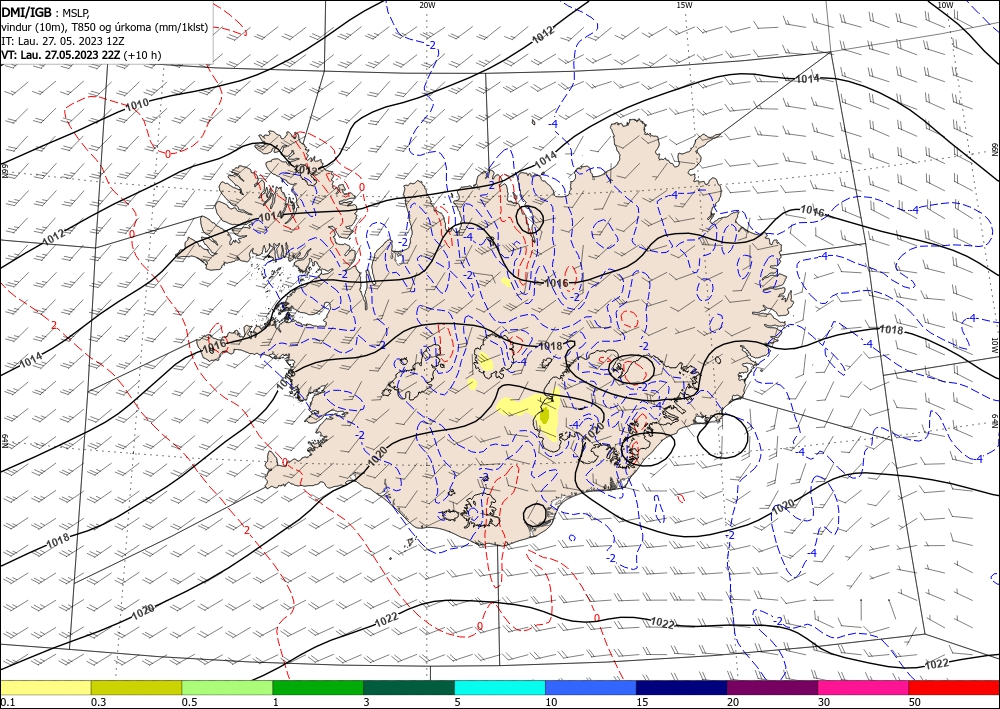Screen dimensions: 1000x709
Task: Click the "30" legend value
Action: pos(823,702)
